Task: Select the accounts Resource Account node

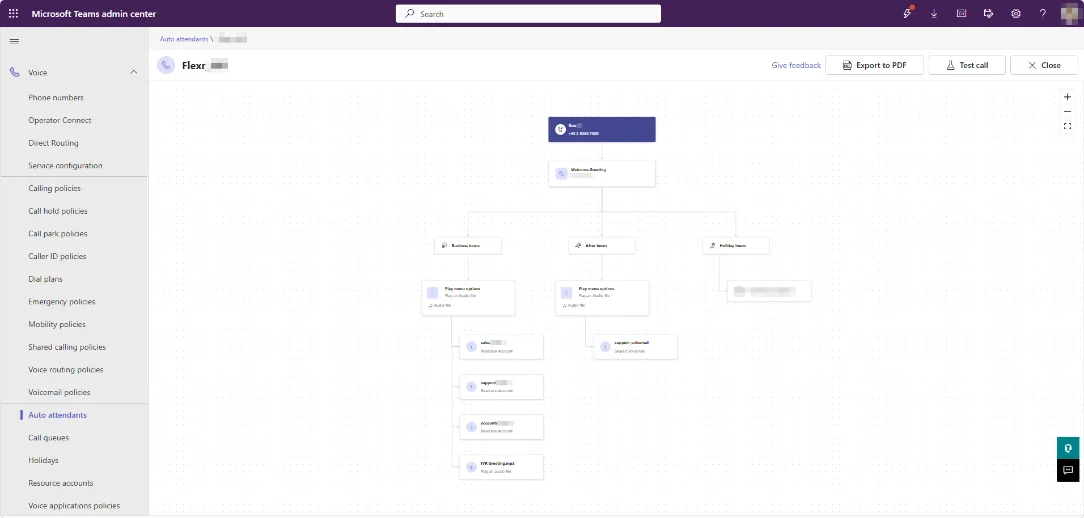Action: click(501, 427)
